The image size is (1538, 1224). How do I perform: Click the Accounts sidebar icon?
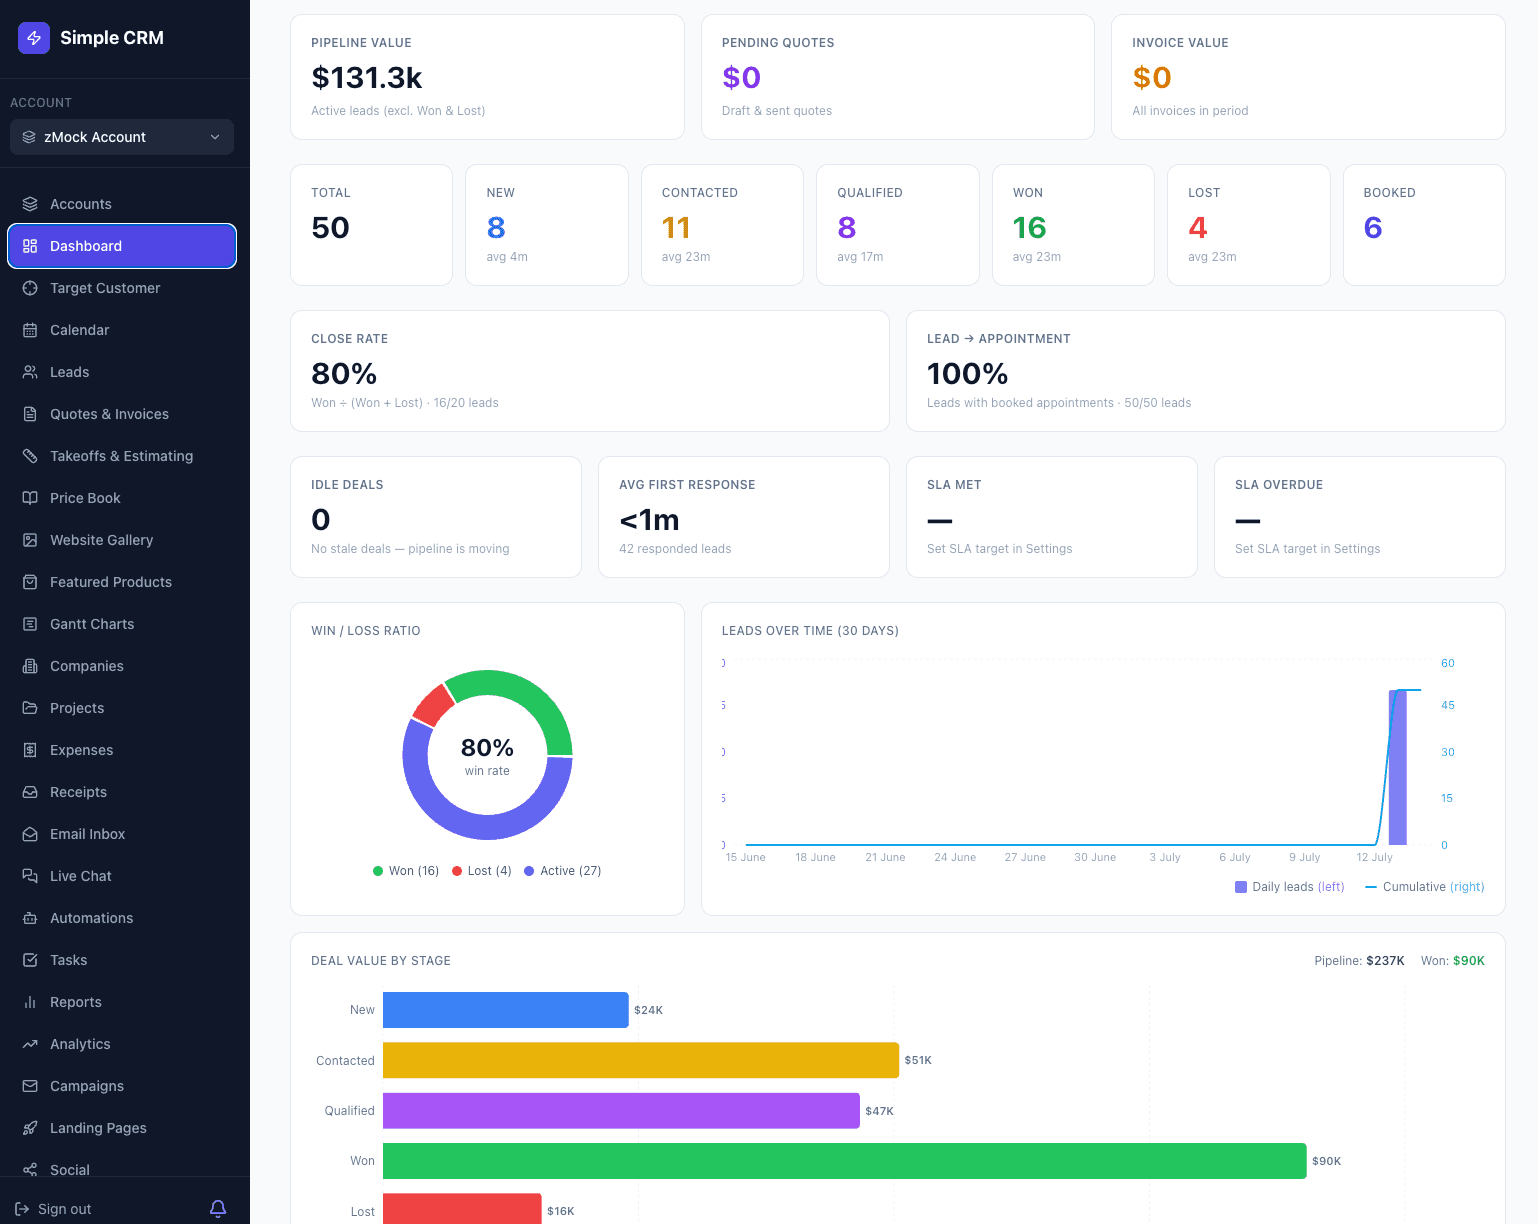30,204
